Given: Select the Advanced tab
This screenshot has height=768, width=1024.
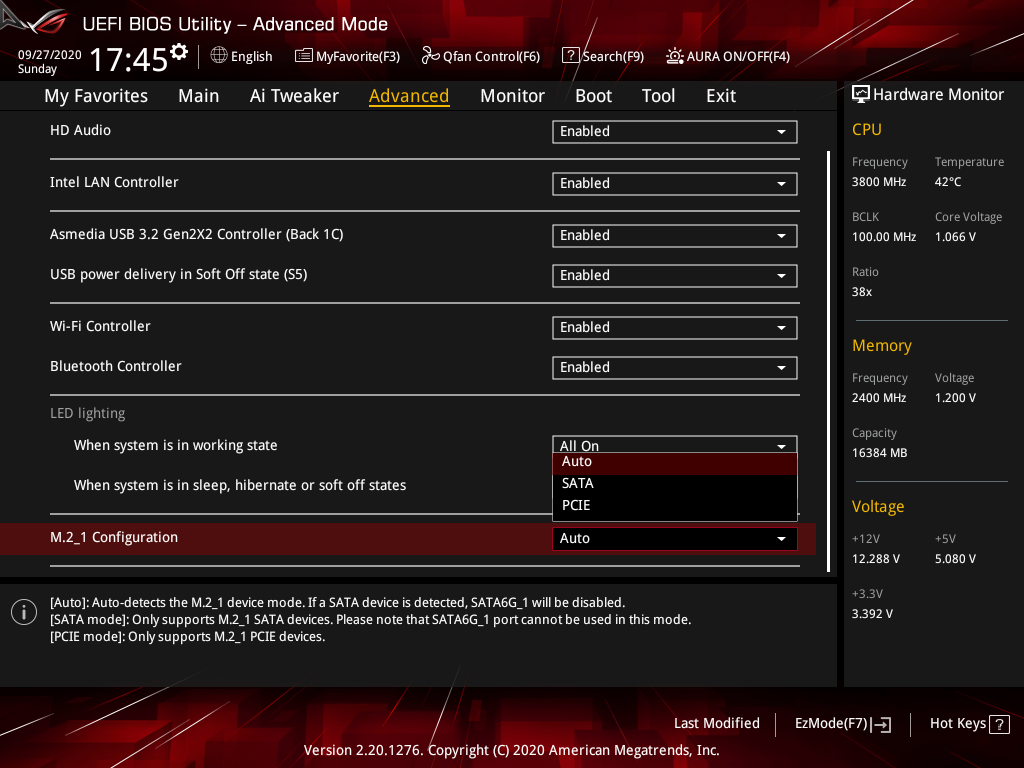Looking at the screenshot, I should coord(409,96).
